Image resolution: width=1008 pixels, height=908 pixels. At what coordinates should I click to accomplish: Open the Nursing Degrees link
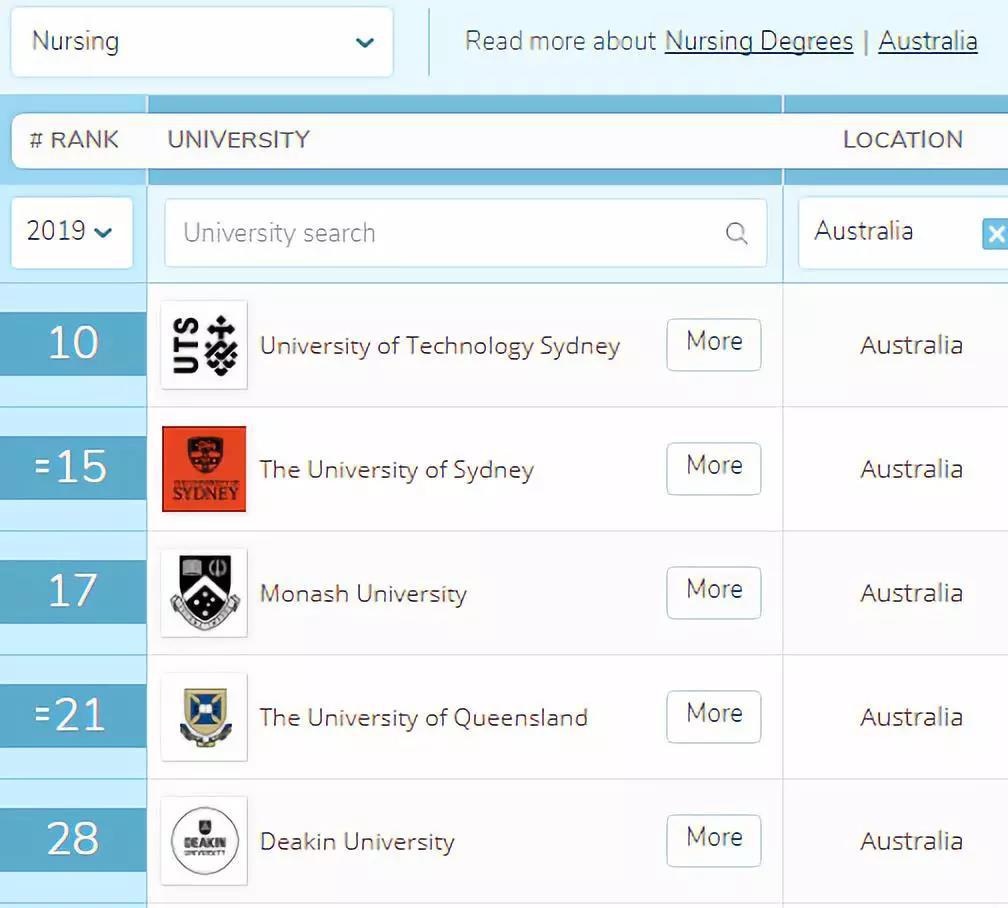coord(758,42)
